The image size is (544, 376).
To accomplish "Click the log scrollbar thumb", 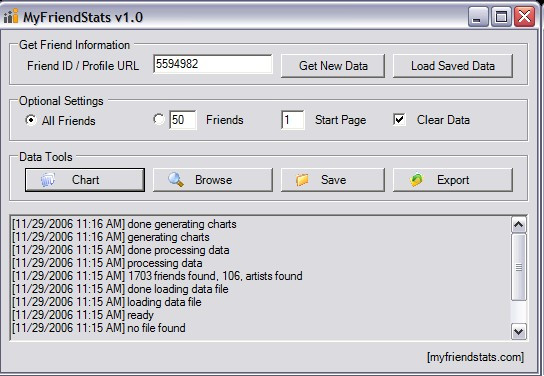I will [x=519, y=267].
